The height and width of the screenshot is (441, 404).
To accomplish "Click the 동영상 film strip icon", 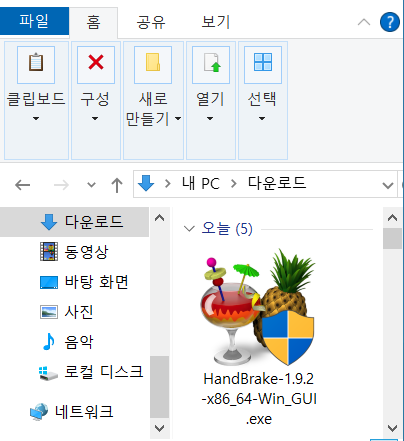I will [49, 252].
